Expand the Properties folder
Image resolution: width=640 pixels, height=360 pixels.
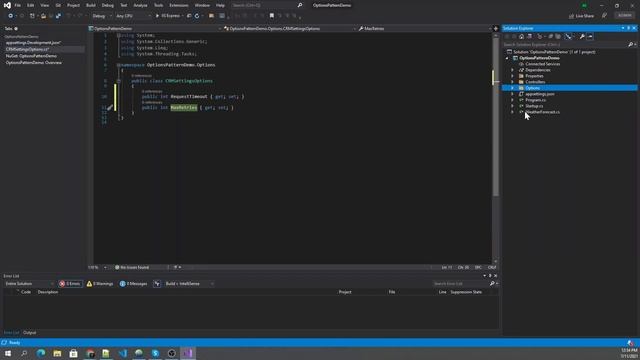(512, 76)
